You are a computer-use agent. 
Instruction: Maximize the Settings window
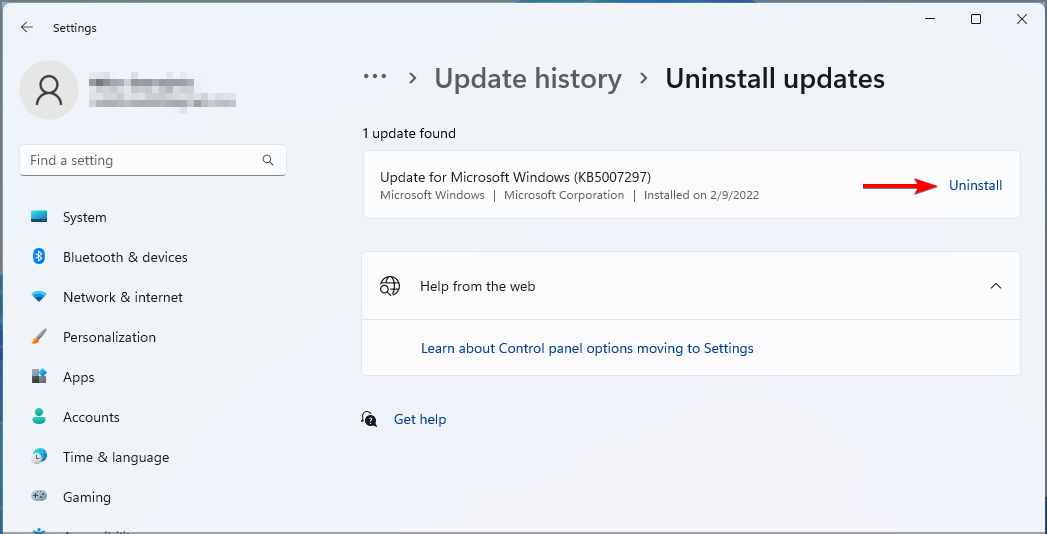click(976, 19)
